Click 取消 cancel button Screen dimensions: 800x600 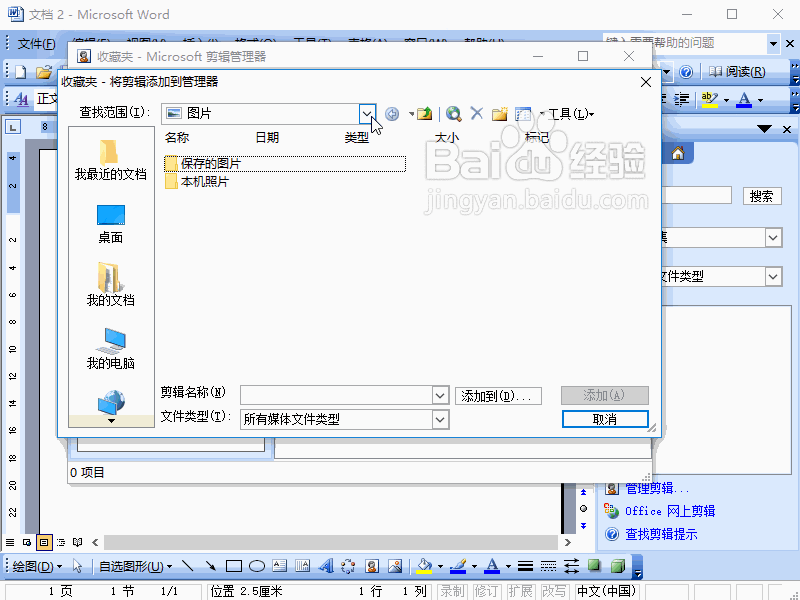coord(605,419)
